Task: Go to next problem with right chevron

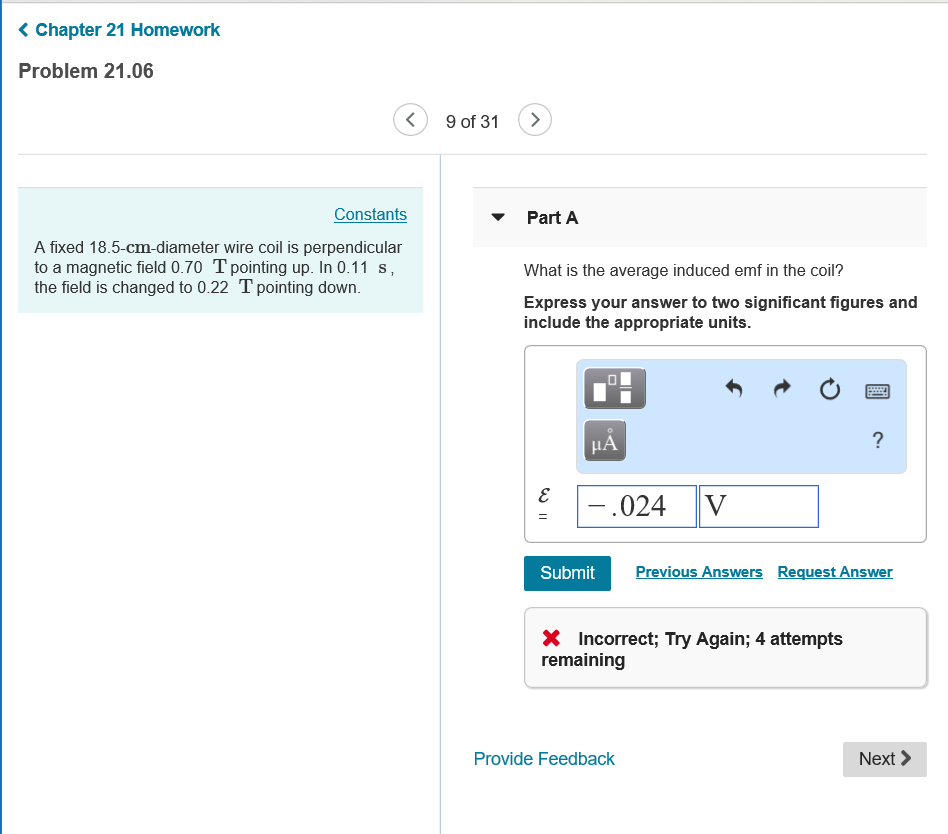Action: (x=534, y=119)
